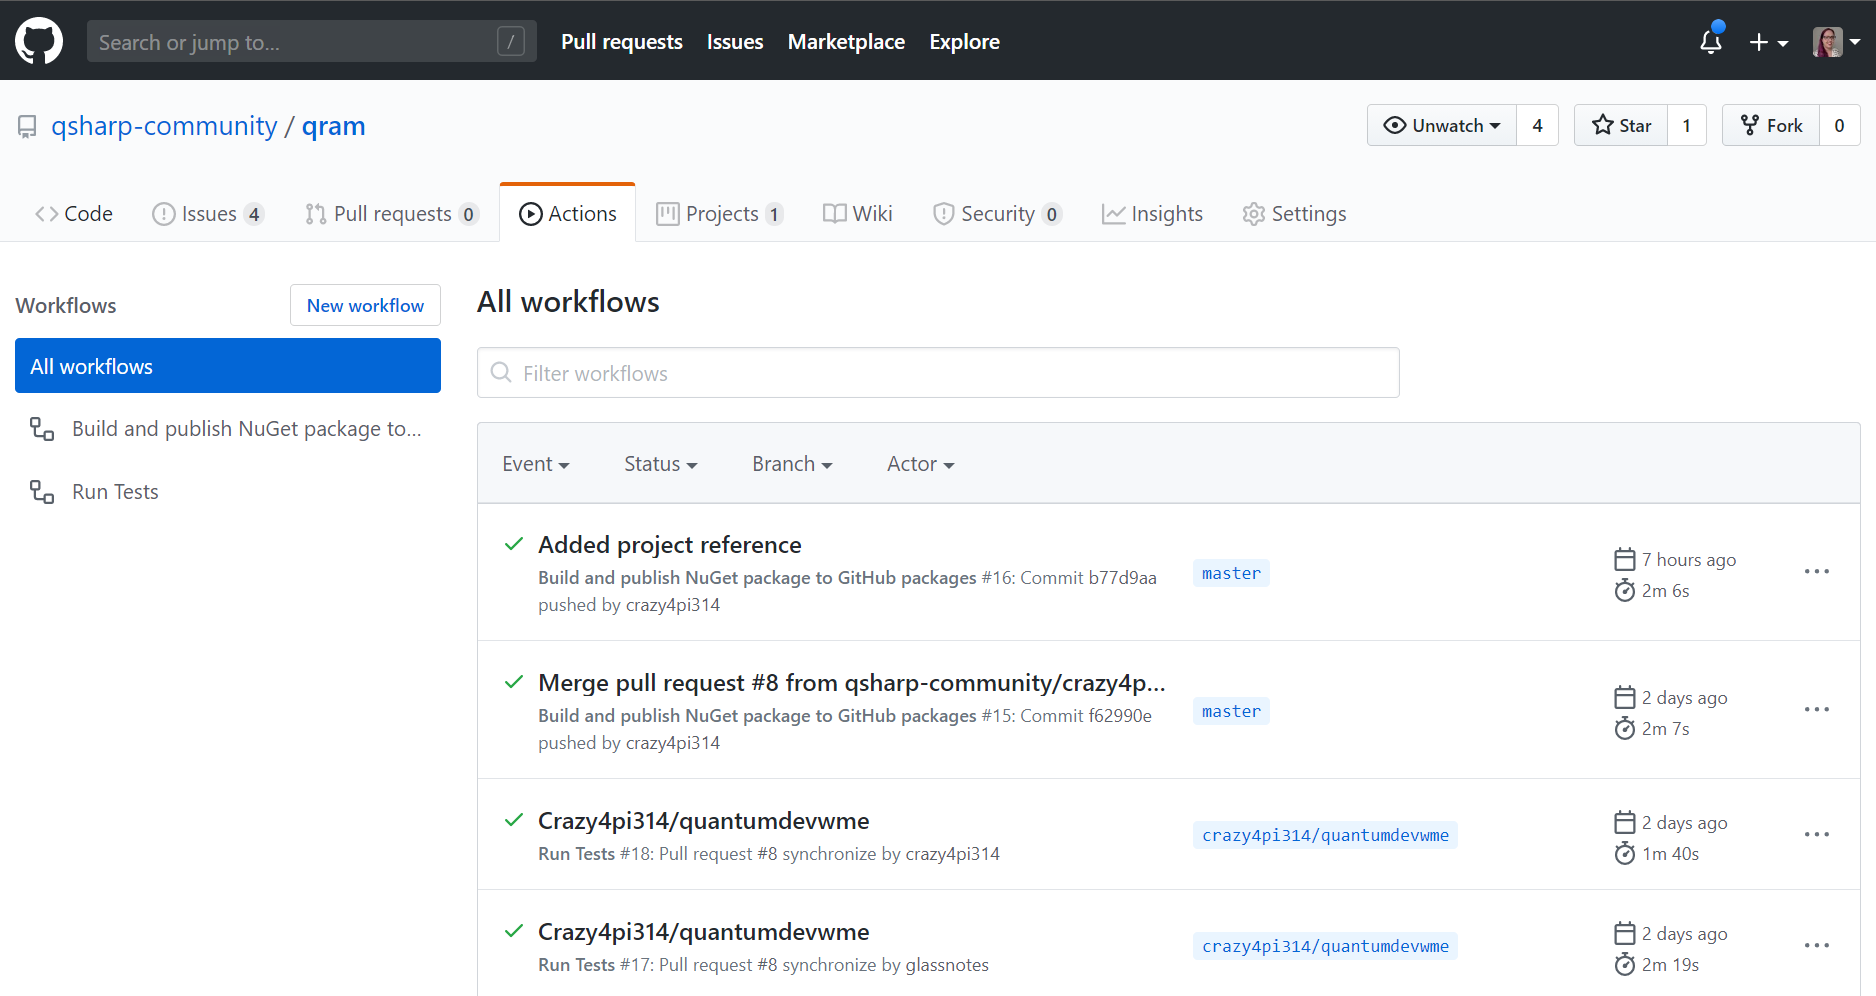
Task: Focus the Filter workflows field
Action: (x=938, y=373)
